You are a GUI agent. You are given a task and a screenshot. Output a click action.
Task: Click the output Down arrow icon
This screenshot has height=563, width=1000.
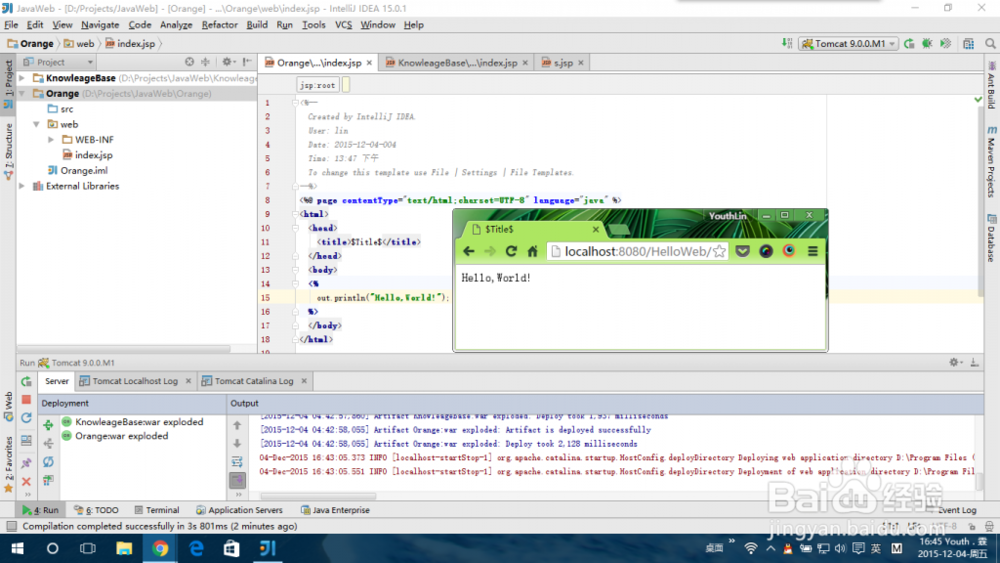[x=237, y=443]
